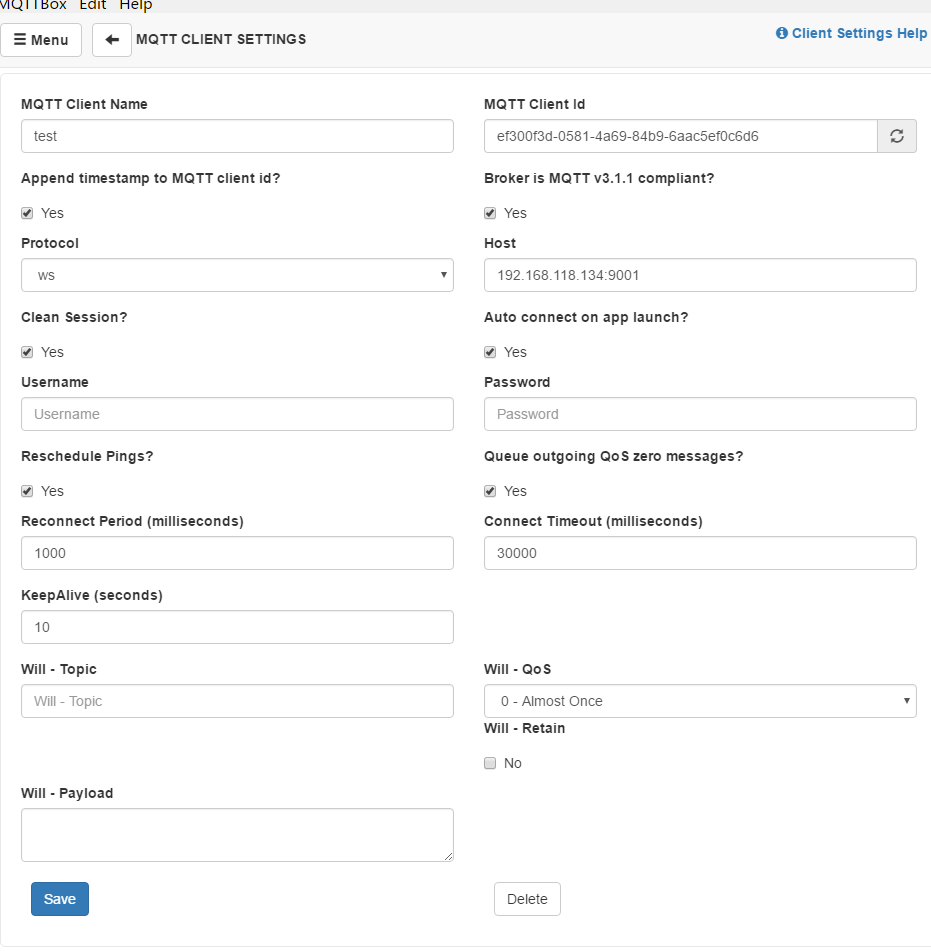This screenshot has width=931, height=951.
Task: Toggle Append timestamp to client id checkbox
Action: tap(27, 213)
